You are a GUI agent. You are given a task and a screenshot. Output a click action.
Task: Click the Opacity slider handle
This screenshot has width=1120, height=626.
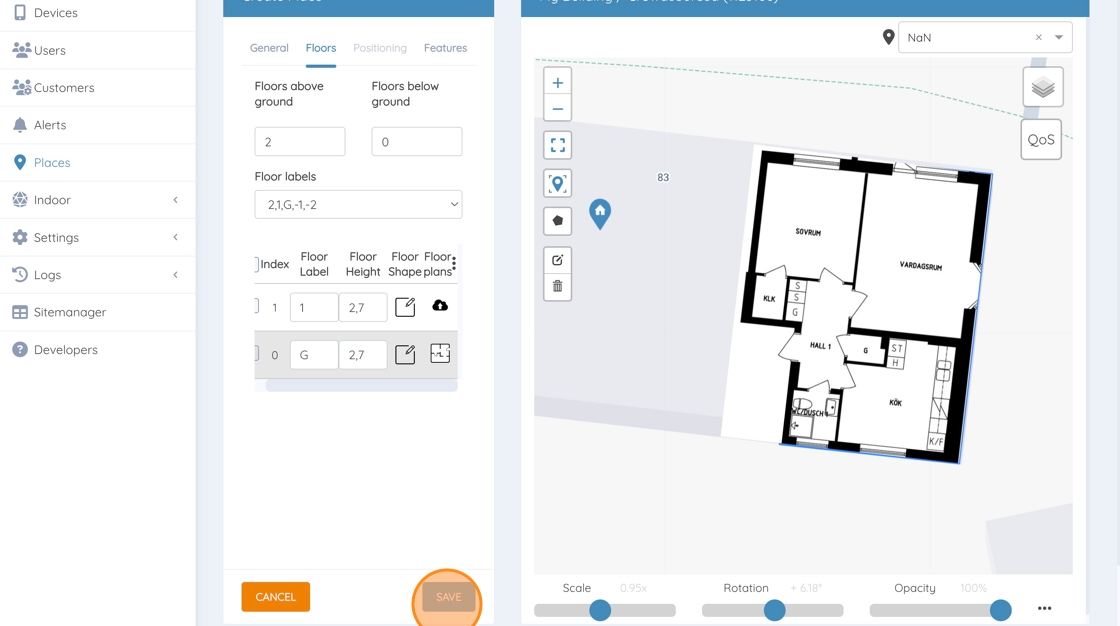pyautogui.click(x=1001, y=610)
